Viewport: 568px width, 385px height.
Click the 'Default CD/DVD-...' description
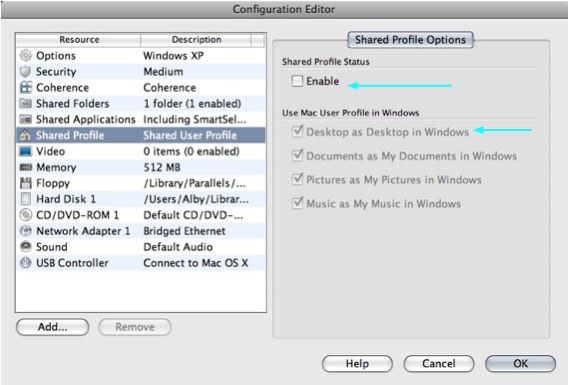(x=193, y=215)
